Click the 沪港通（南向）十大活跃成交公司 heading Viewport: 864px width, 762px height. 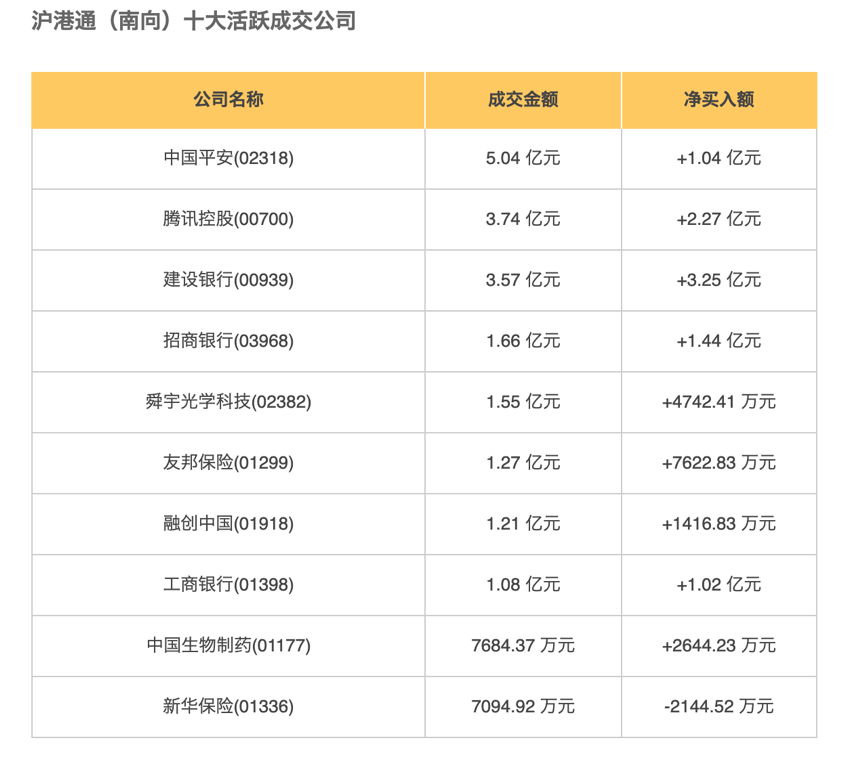[194, 21]
